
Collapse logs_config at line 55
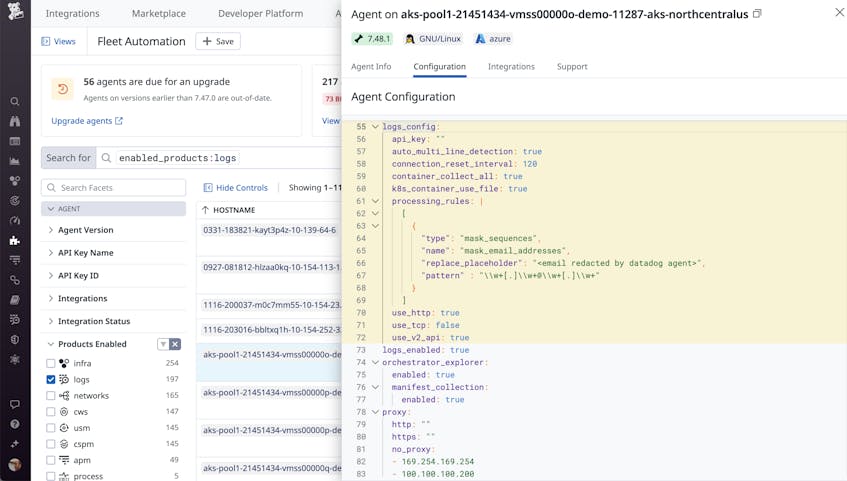(375, 126)
